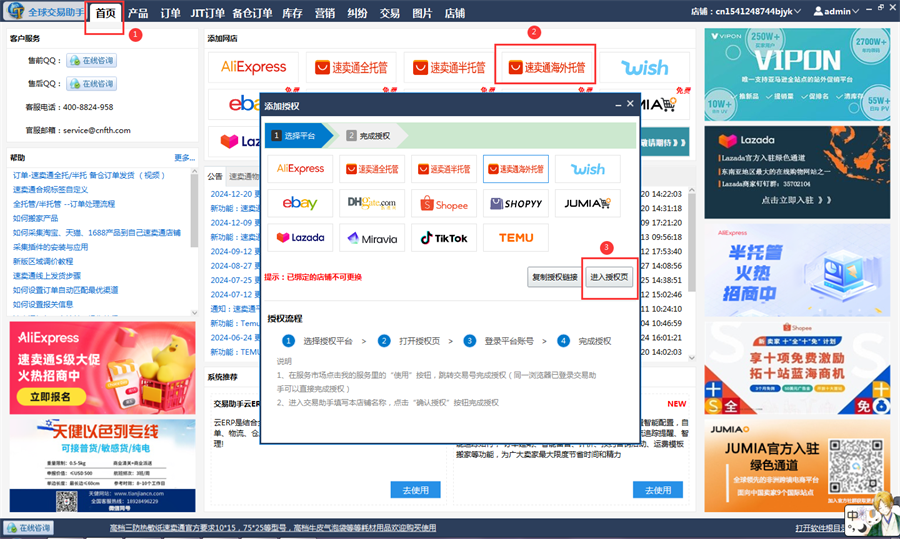Click the 打开软件根目录 link
This screenshot has width=900, height=539.
click(820, 528)
